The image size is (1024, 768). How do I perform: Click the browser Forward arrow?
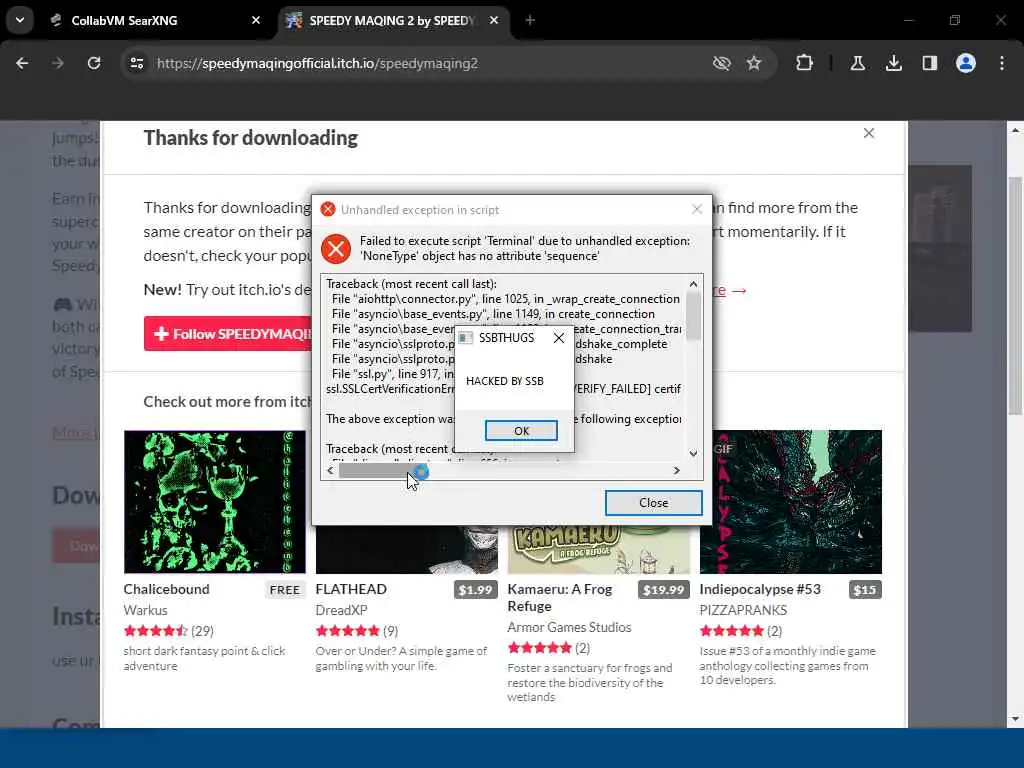(57, 63)
